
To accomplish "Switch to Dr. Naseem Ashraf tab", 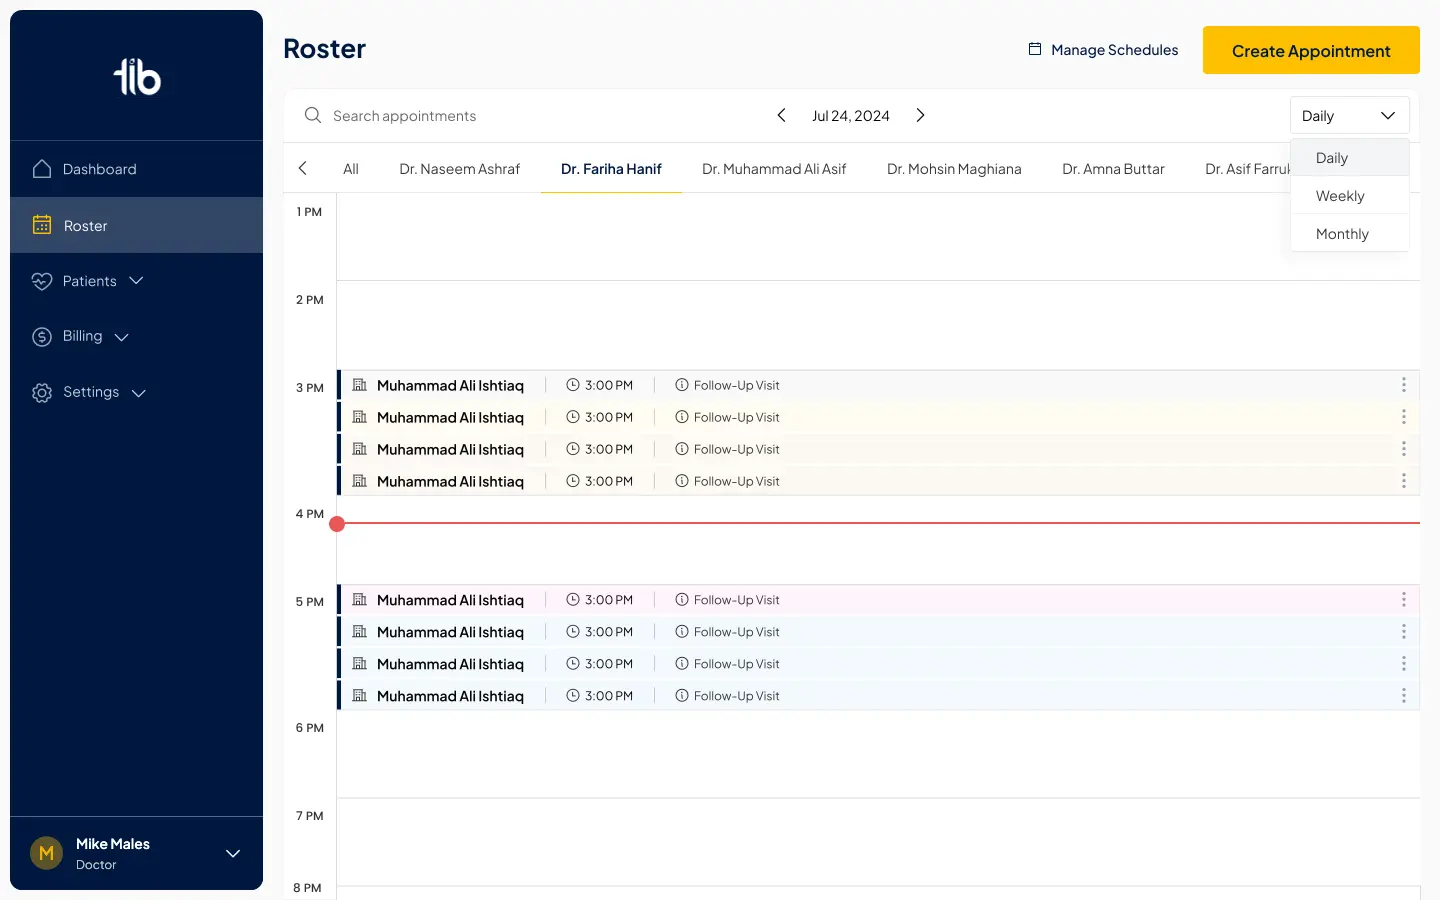I will pyautogui.click(x=460, y=169).
